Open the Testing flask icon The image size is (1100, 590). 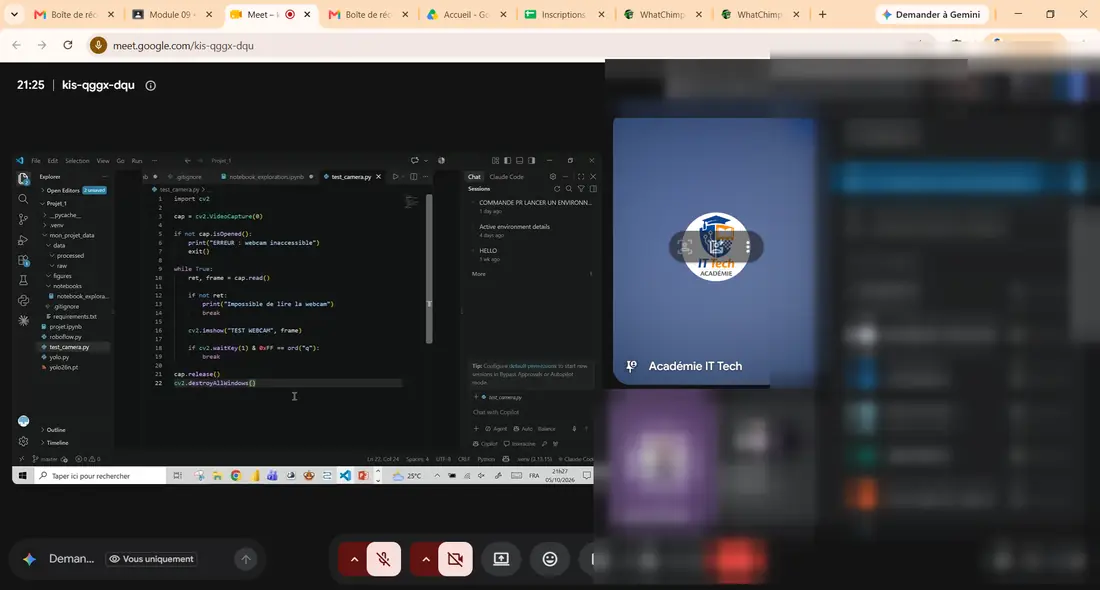tap(23, 281)
